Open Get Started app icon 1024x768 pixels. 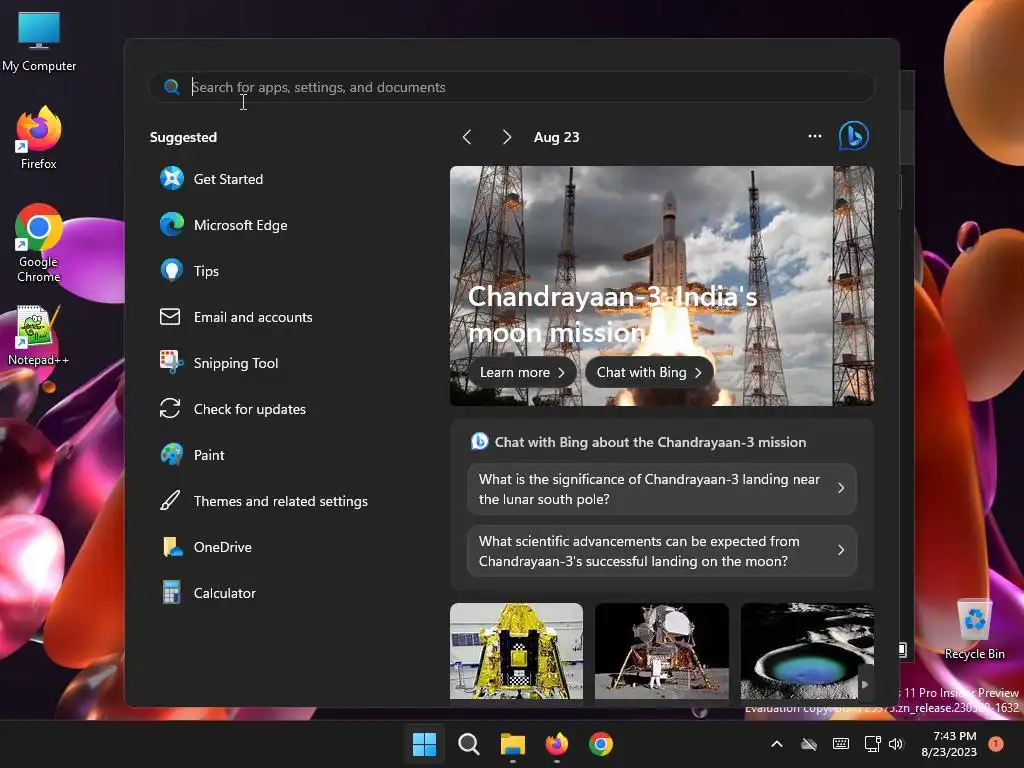[x=172, y=178]
